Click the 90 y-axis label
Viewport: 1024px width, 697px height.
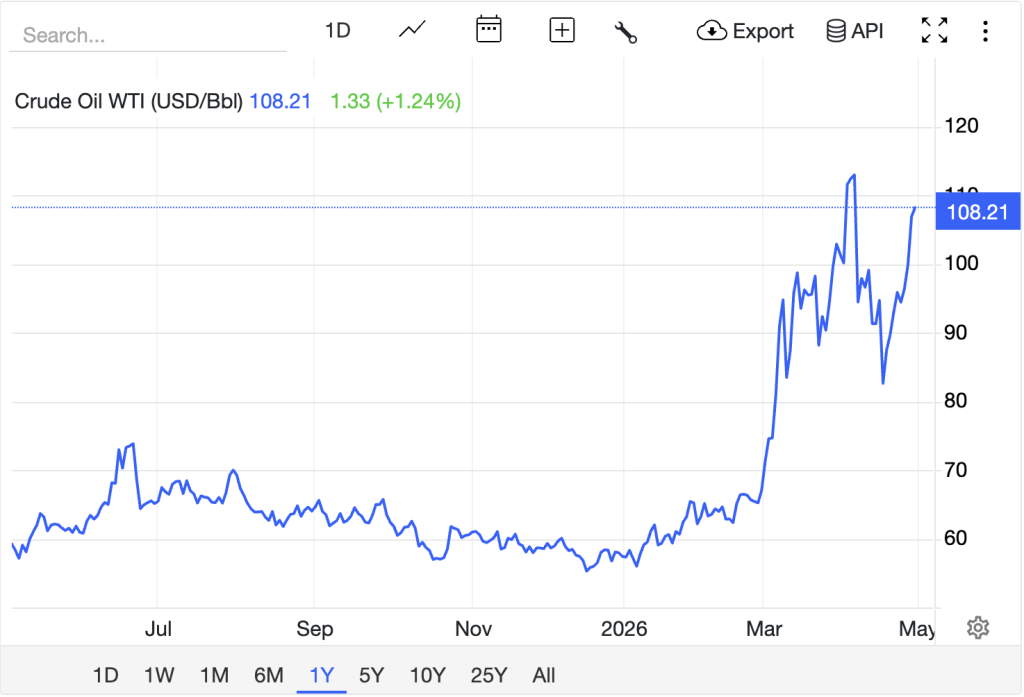pos(955,332)
